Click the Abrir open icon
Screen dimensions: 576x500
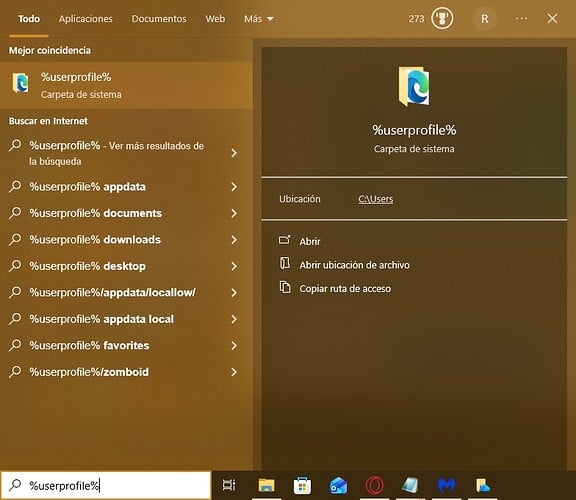pyautogui.click(x=285, y=240)
